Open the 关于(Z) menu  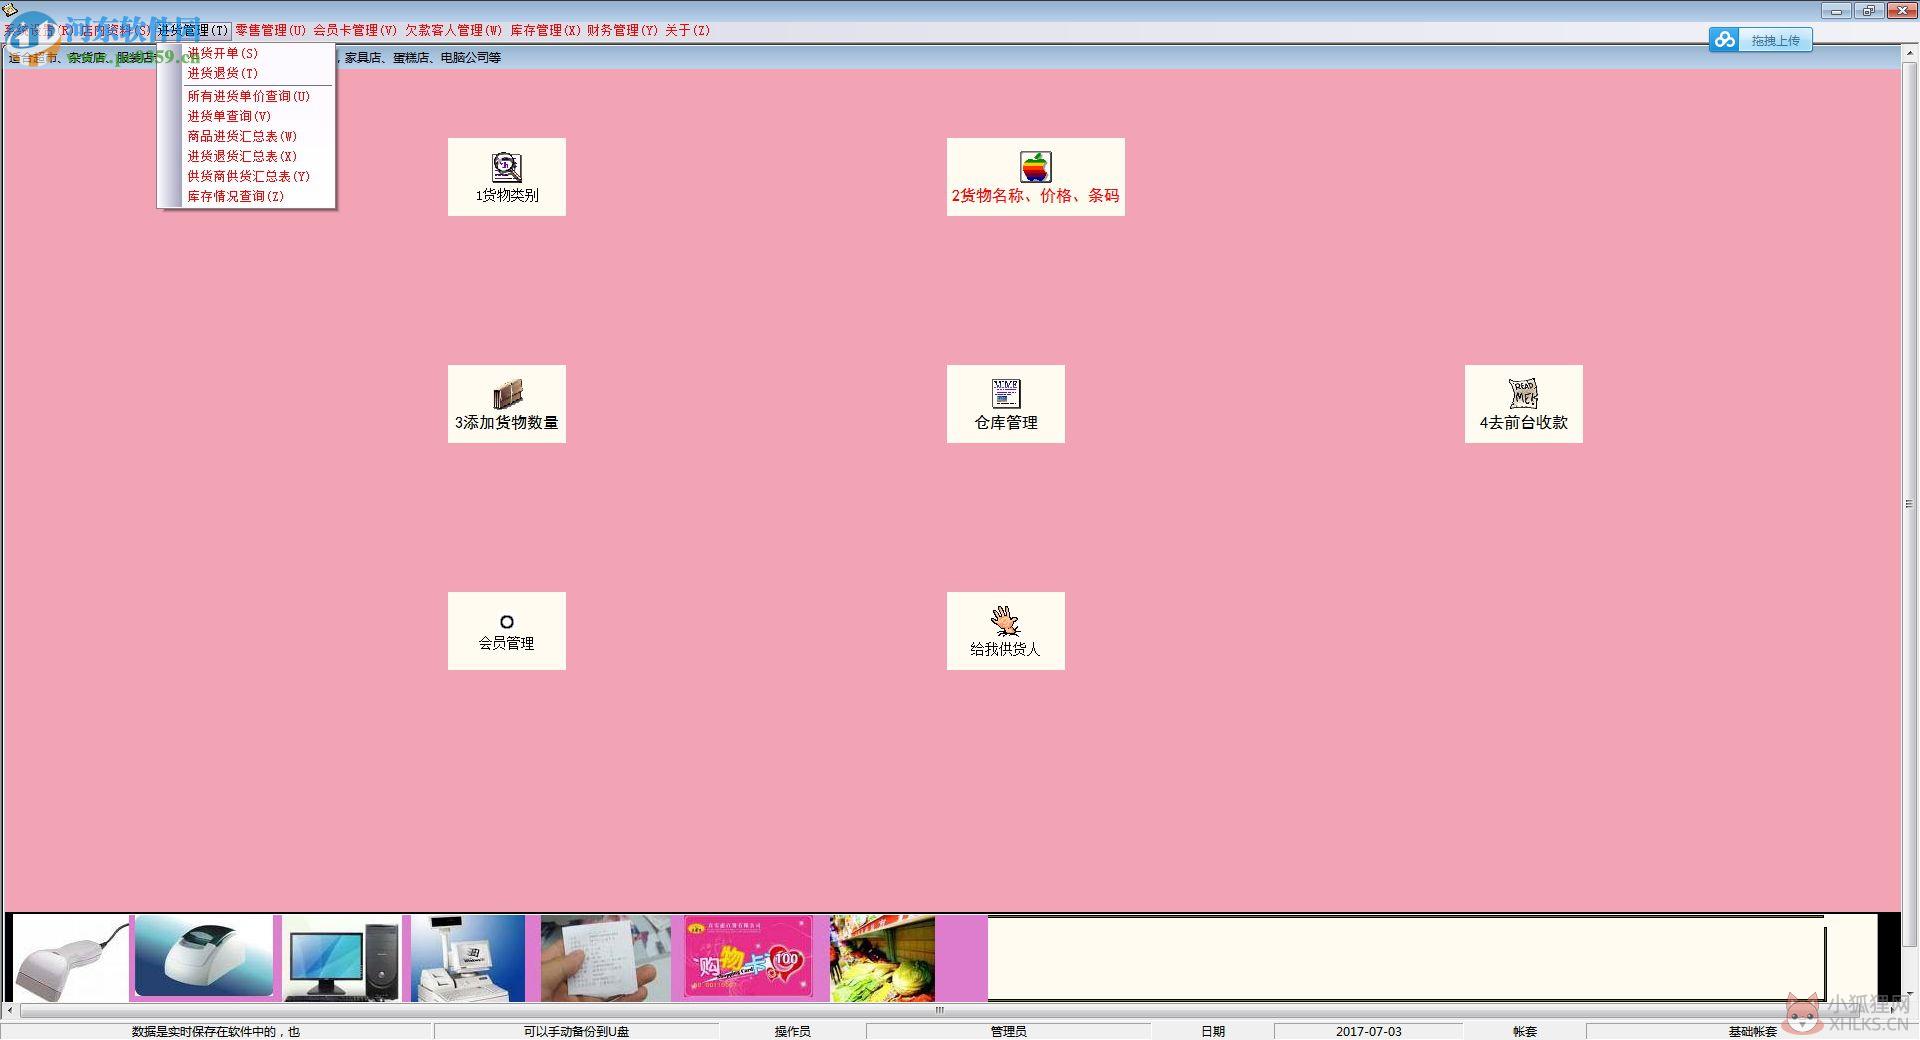click(x=687, y=30)
